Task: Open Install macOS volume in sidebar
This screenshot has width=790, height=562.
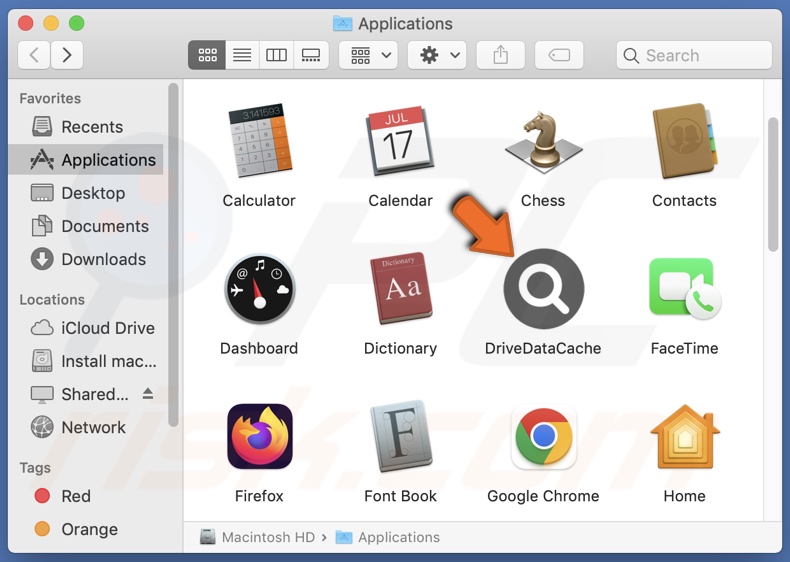Action: tap(86, 361)
